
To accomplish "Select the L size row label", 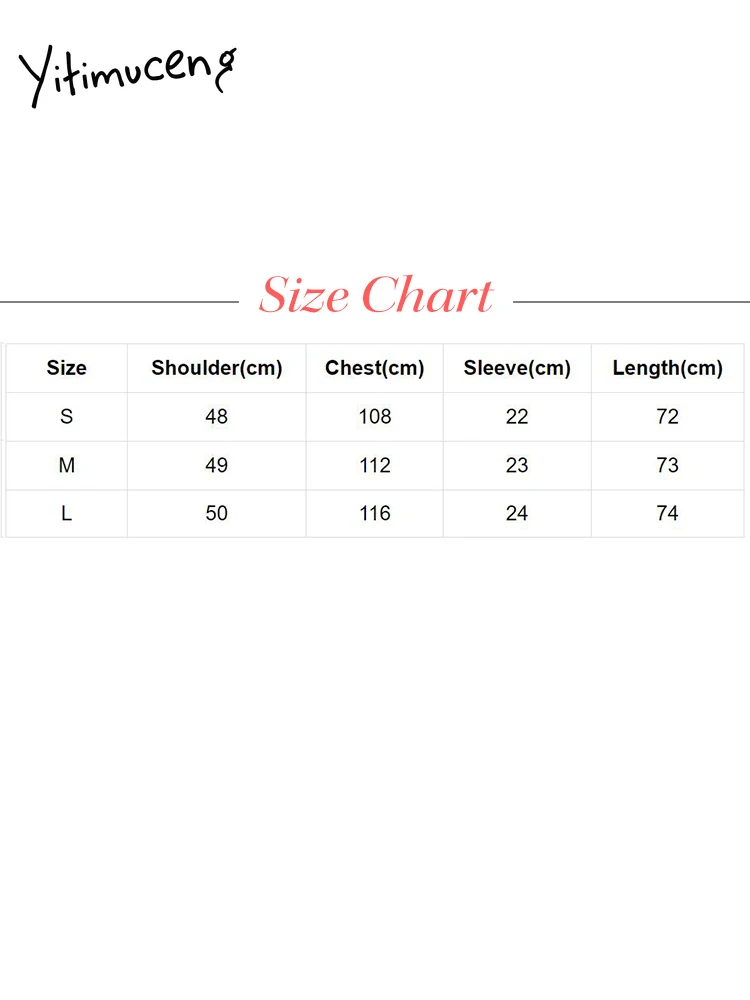I will pyautogui.click(x=67, y=513).
